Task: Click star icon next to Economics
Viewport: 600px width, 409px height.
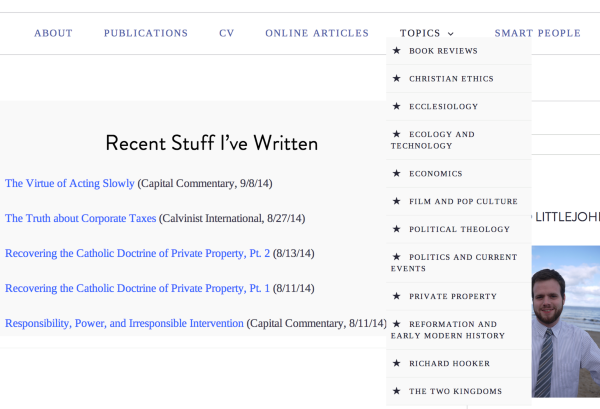Action: pos(397,174)
